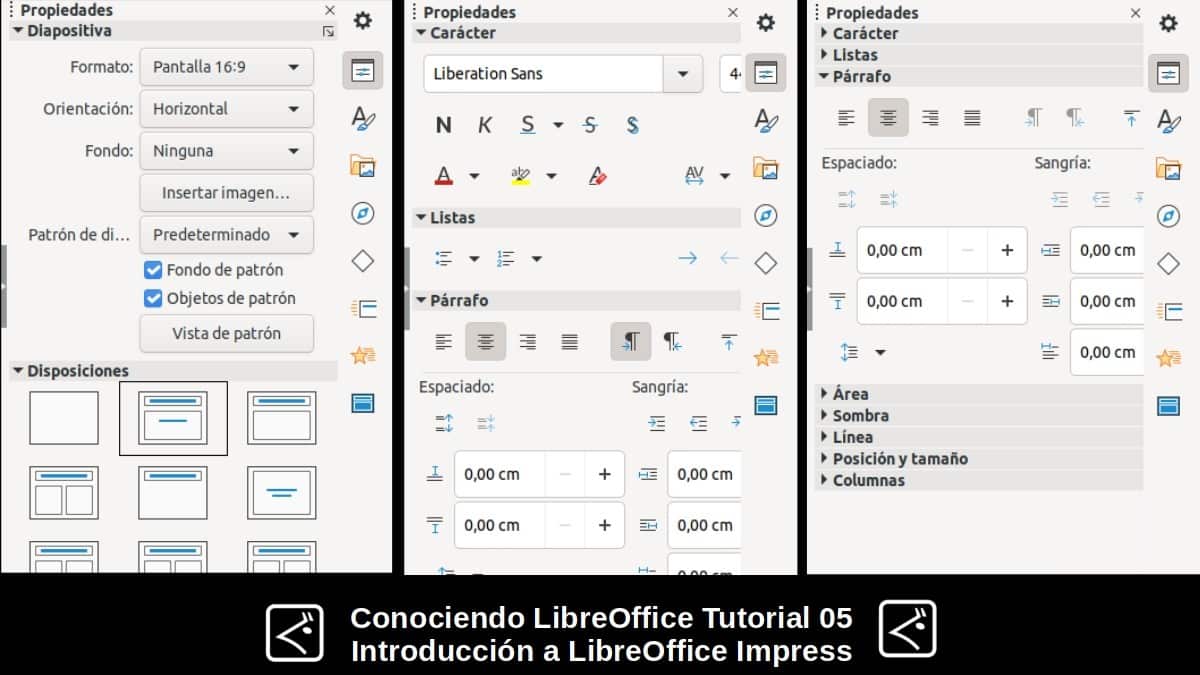This screenshot has width=1200, height=675.
Task: Click increase indent icon in the Liberation Sans panel
Action: (657, 423)
